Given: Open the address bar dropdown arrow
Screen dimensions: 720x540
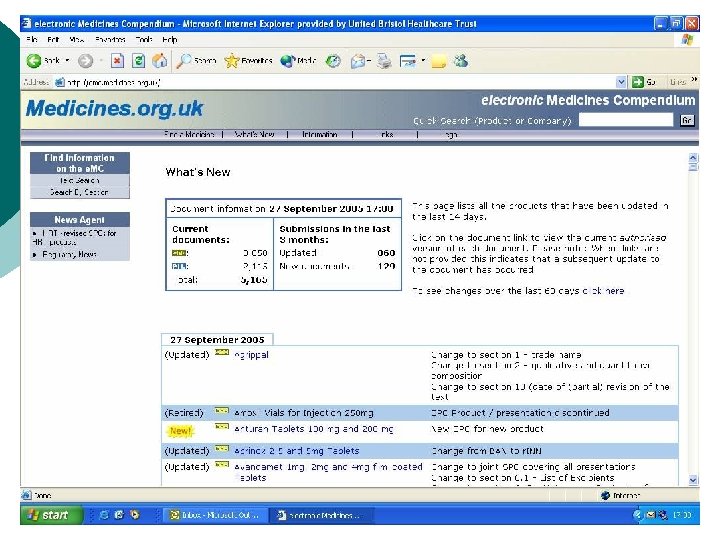Looking at the screenshot, I should pos(621,82).
